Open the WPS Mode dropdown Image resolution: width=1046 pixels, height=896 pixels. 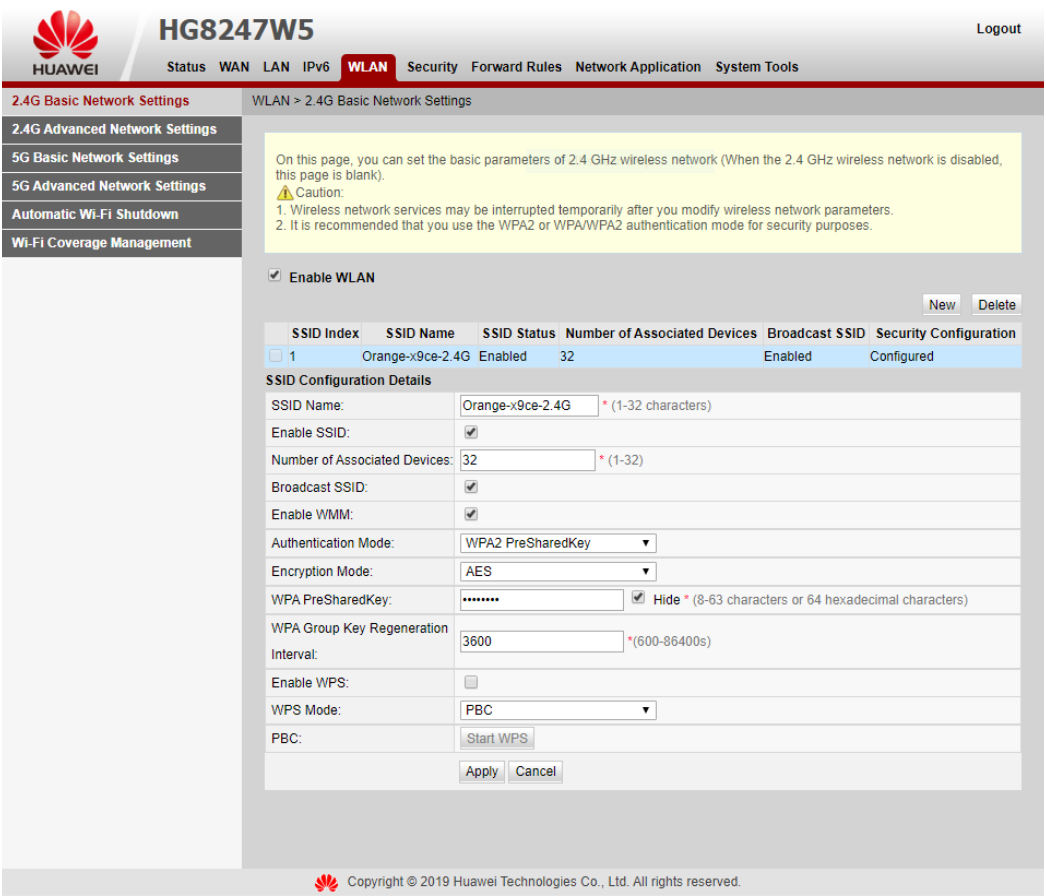click(558, 710)
